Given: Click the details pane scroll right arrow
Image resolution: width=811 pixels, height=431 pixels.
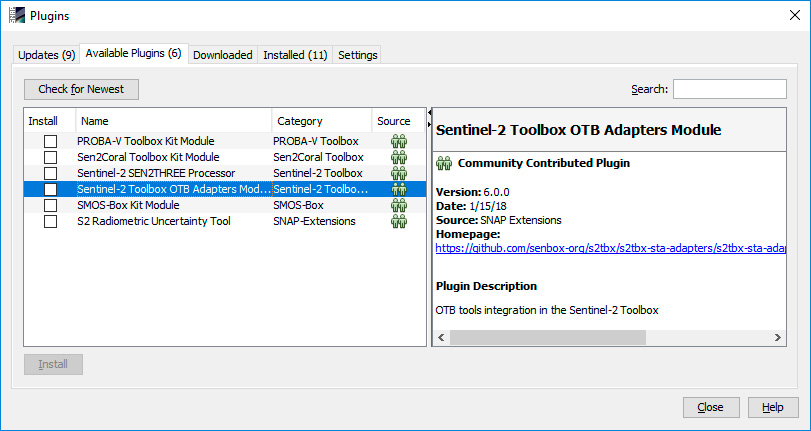Looking at the screenshot, I should point(777,337).
